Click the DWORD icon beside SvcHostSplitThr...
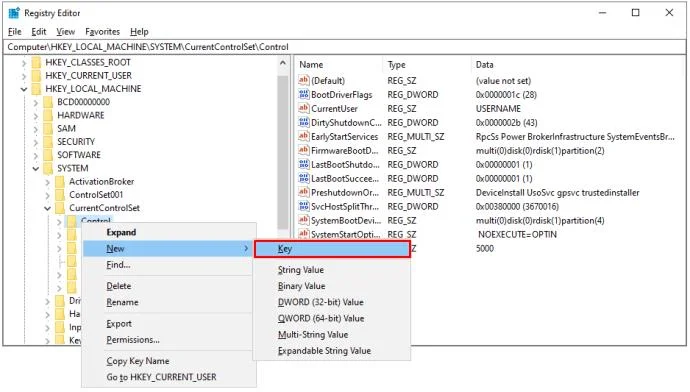Viewport: 690px width, 392px height. click(303, 206)
